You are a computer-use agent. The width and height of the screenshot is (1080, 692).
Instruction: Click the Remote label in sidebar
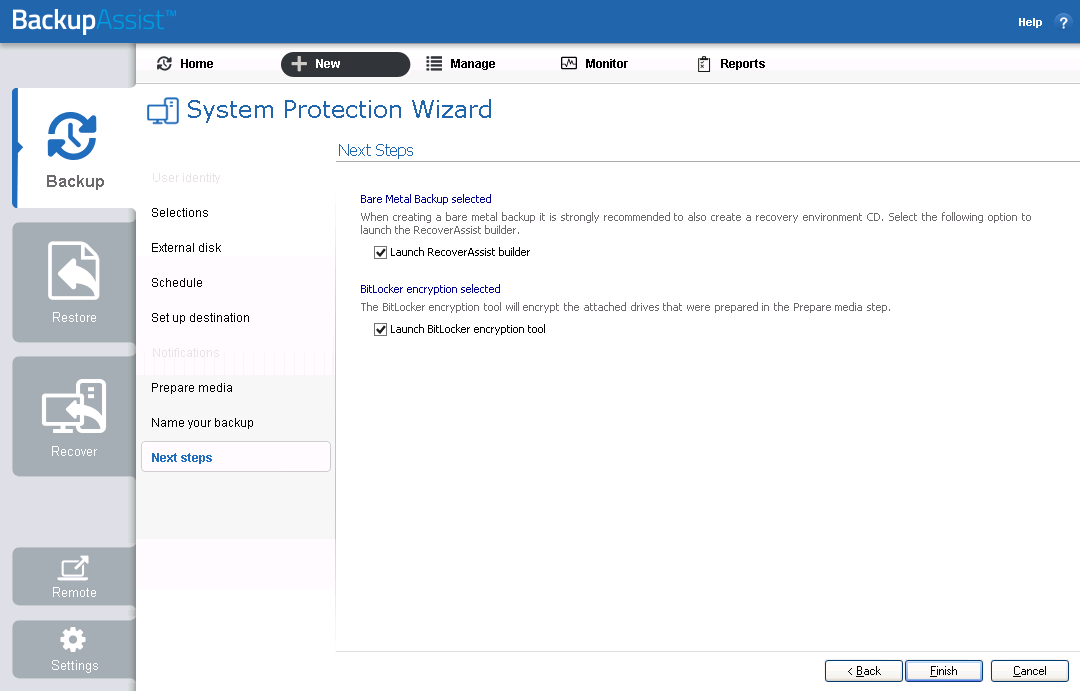point(74,593)
